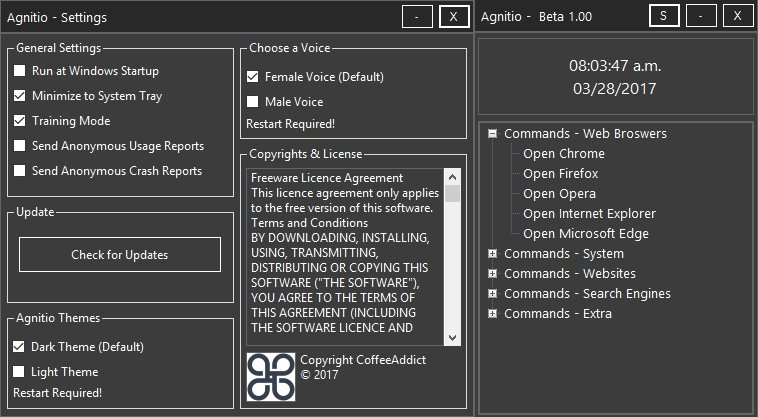The width and height of the screenshot is (758, 417).
Task: Expand Commands - Search Engines node
Action: 492,293
